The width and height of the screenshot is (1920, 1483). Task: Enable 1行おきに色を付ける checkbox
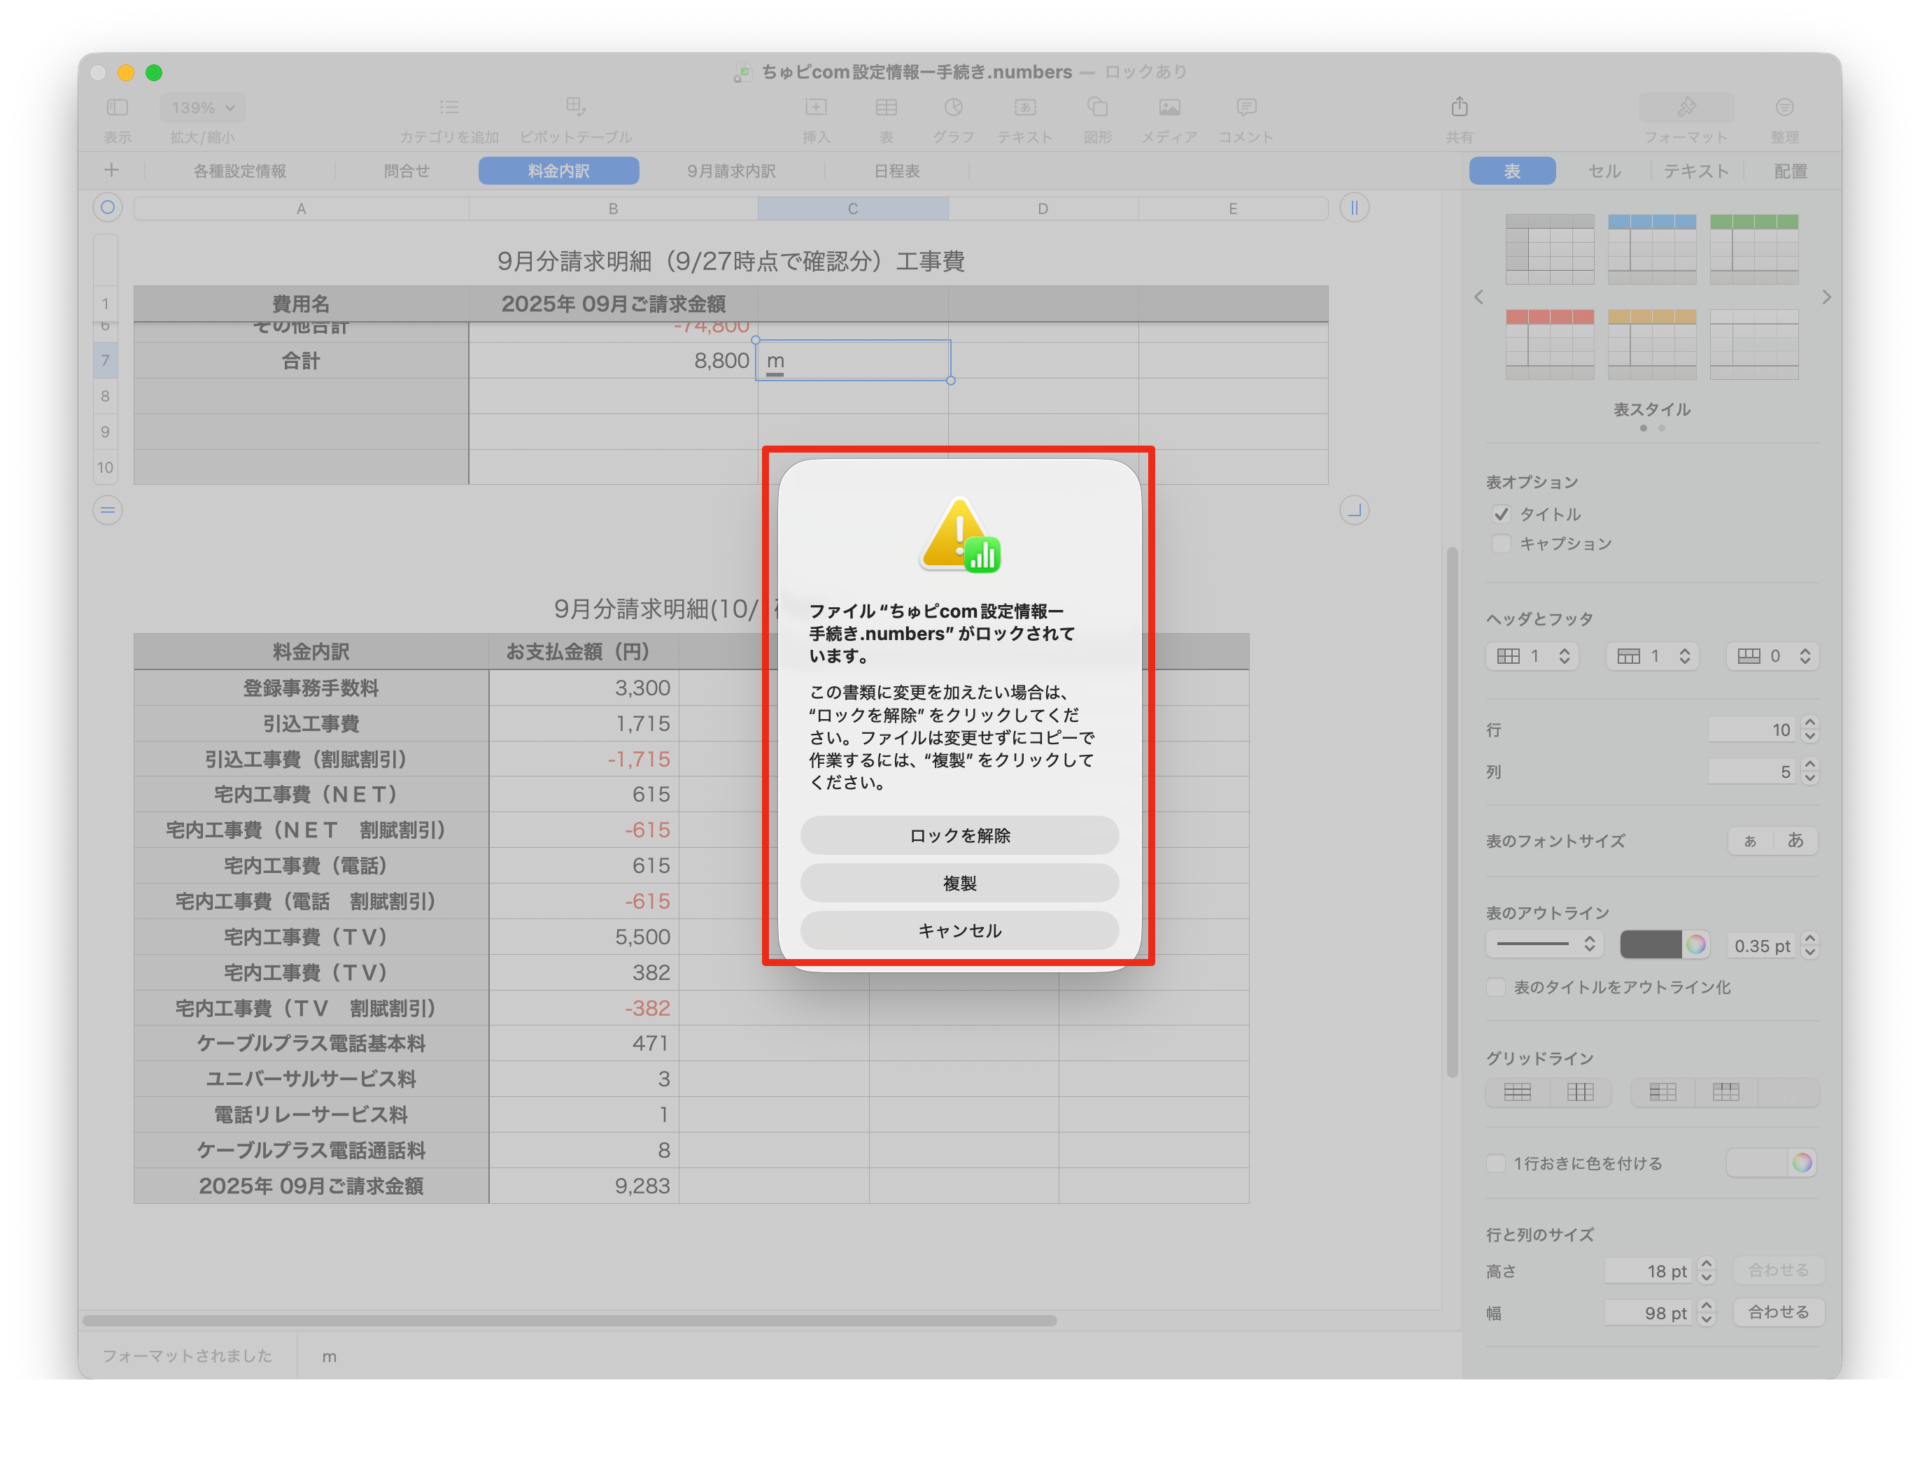tap(1496, 1163)
